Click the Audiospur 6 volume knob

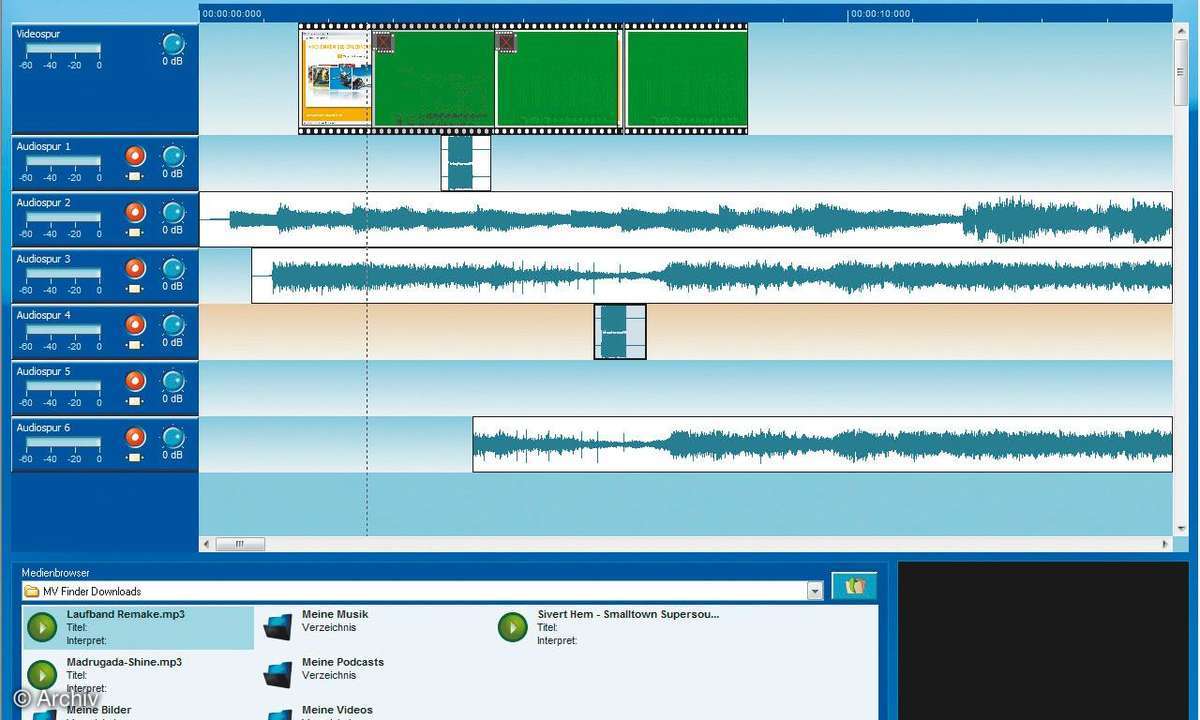click(x=173, y=437)
